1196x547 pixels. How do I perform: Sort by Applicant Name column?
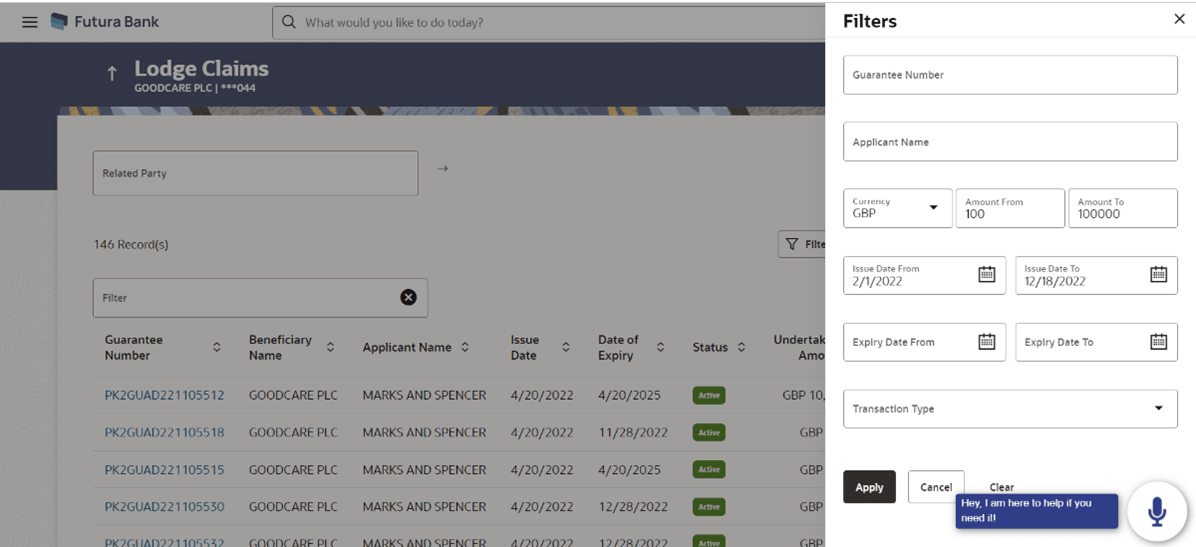tap(465, 347)
